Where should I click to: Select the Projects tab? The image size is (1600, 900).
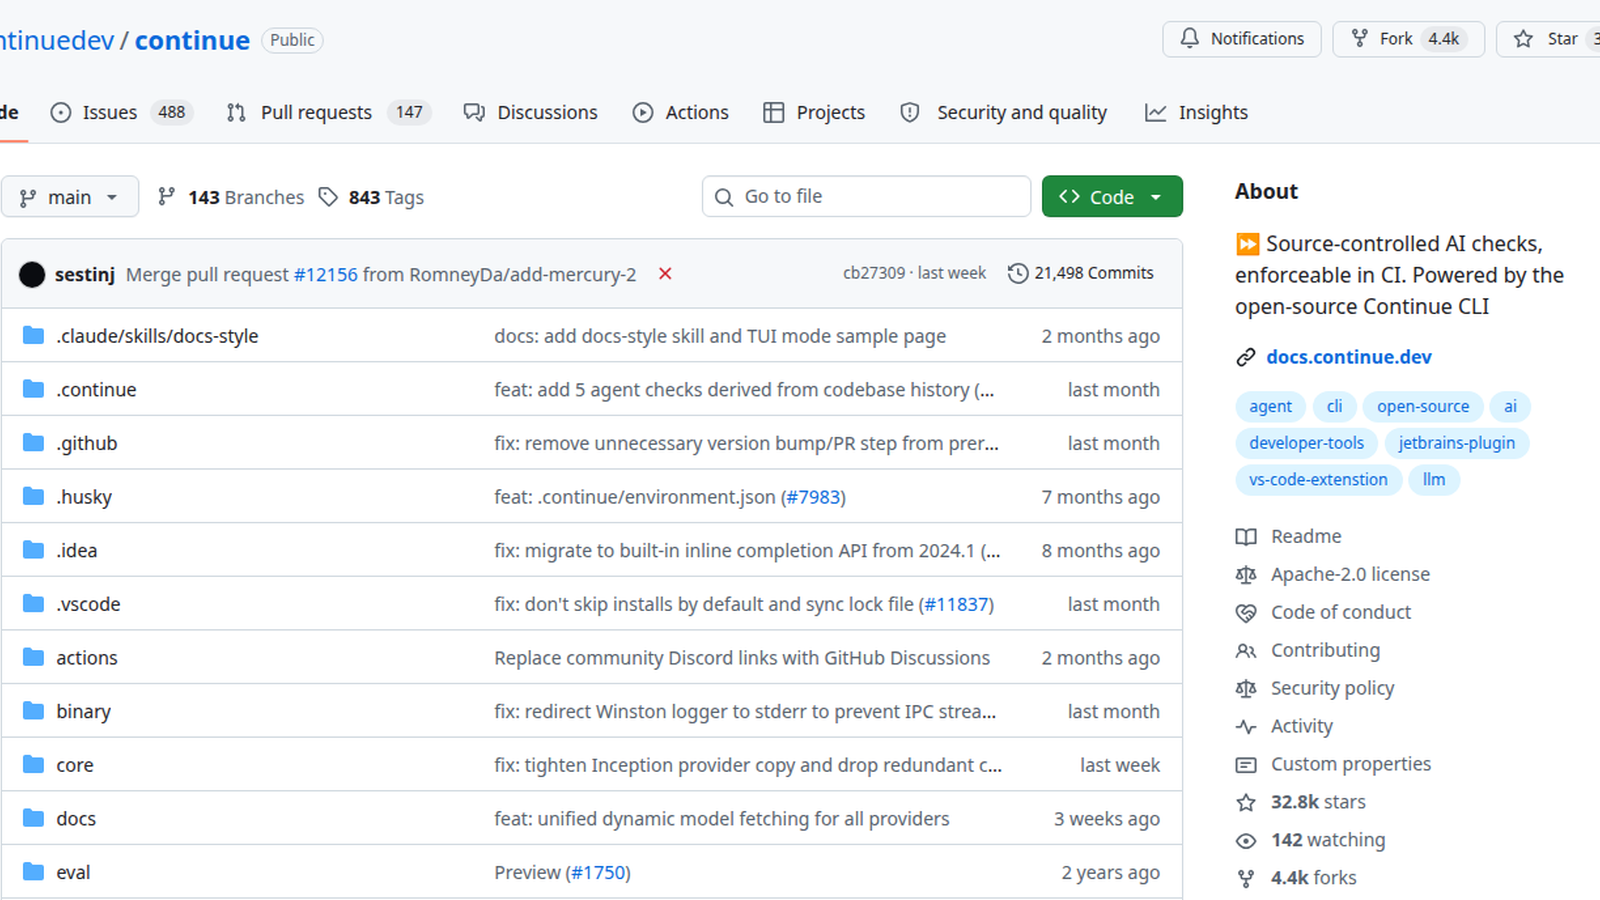click(x=814, y=112)
